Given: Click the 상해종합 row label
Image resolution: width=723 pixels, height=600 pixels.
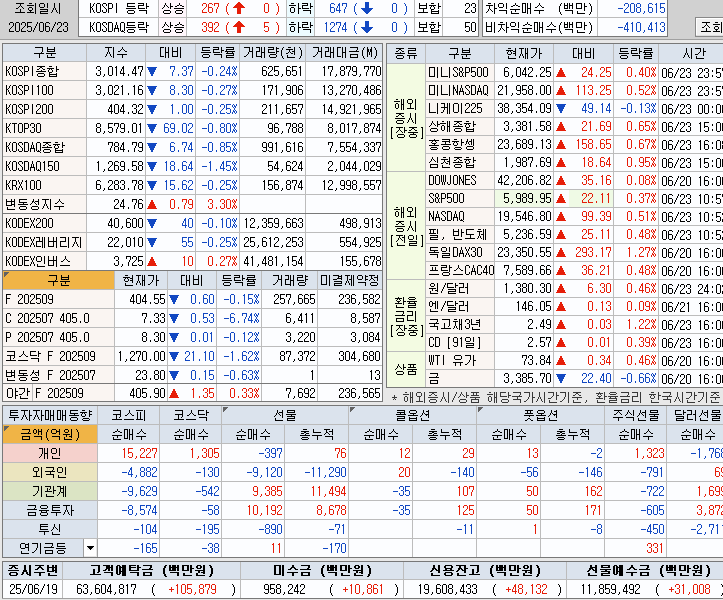Looking at the screenshot, I should 460,126.
